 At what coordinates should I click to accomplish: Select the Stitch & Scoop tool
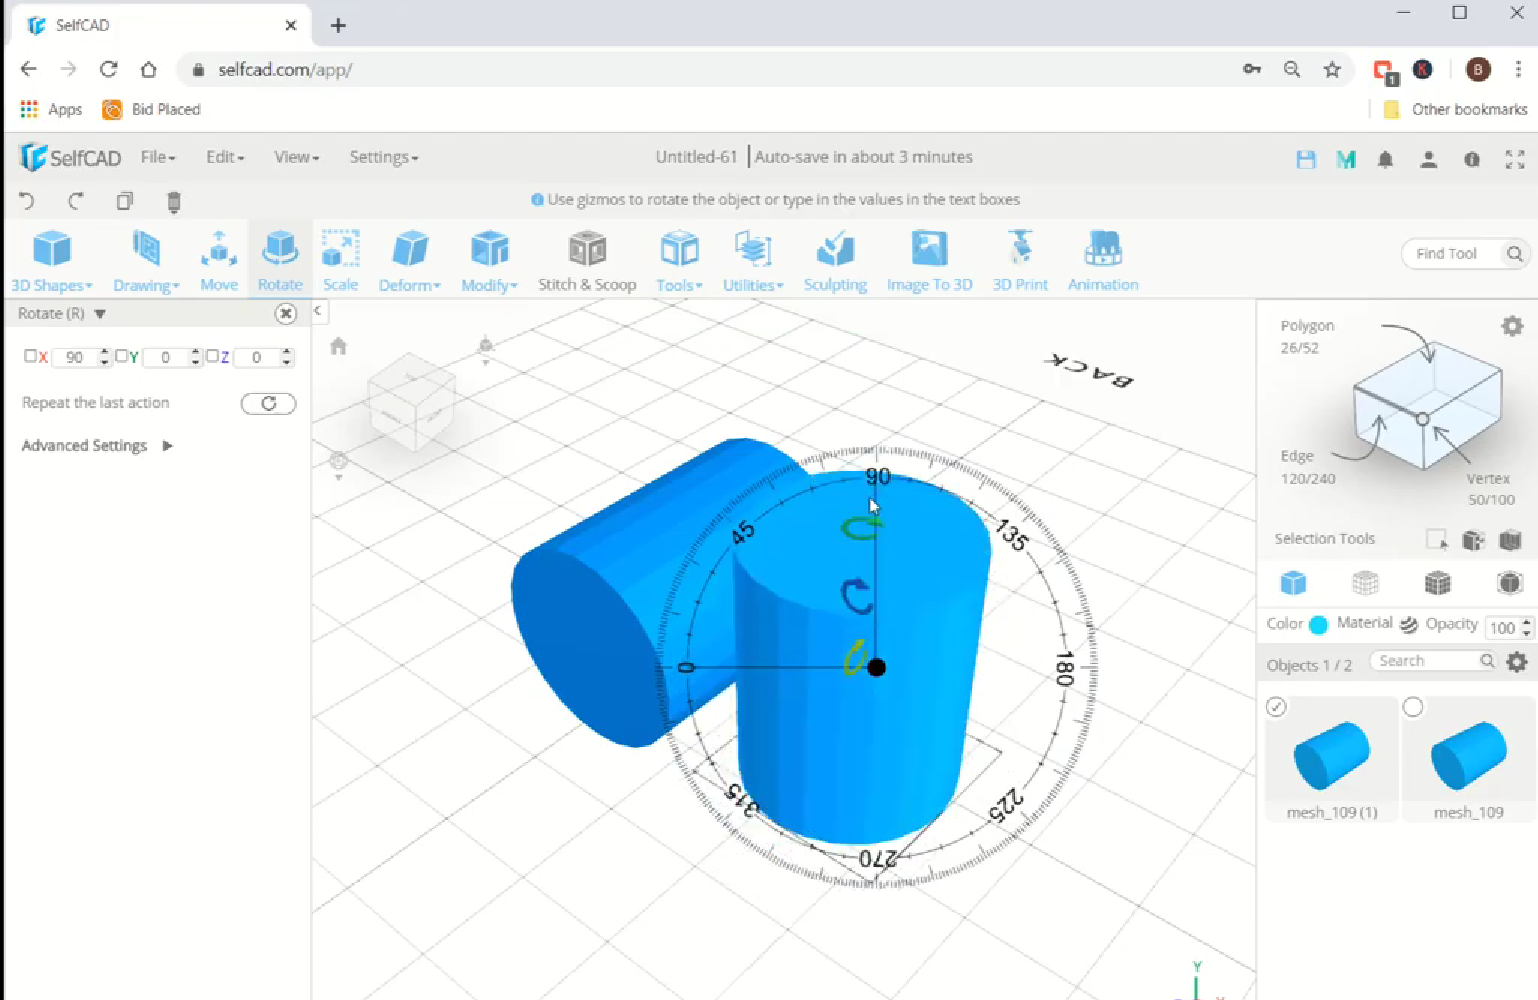coord(587,261)
